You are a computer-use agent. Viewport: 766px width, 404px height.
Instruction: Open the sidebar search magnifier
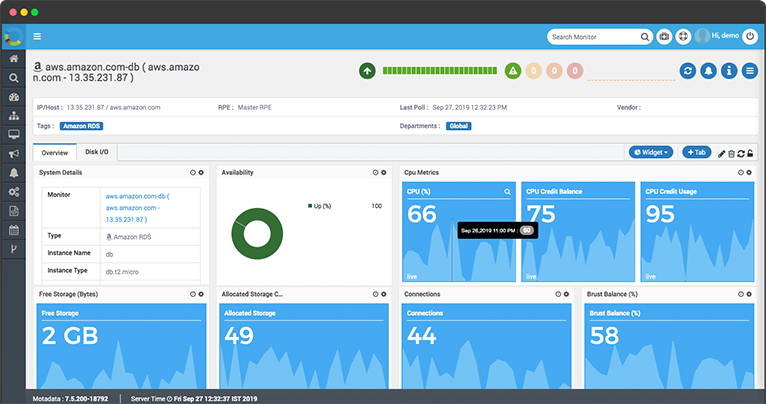(x=14, y=78)
